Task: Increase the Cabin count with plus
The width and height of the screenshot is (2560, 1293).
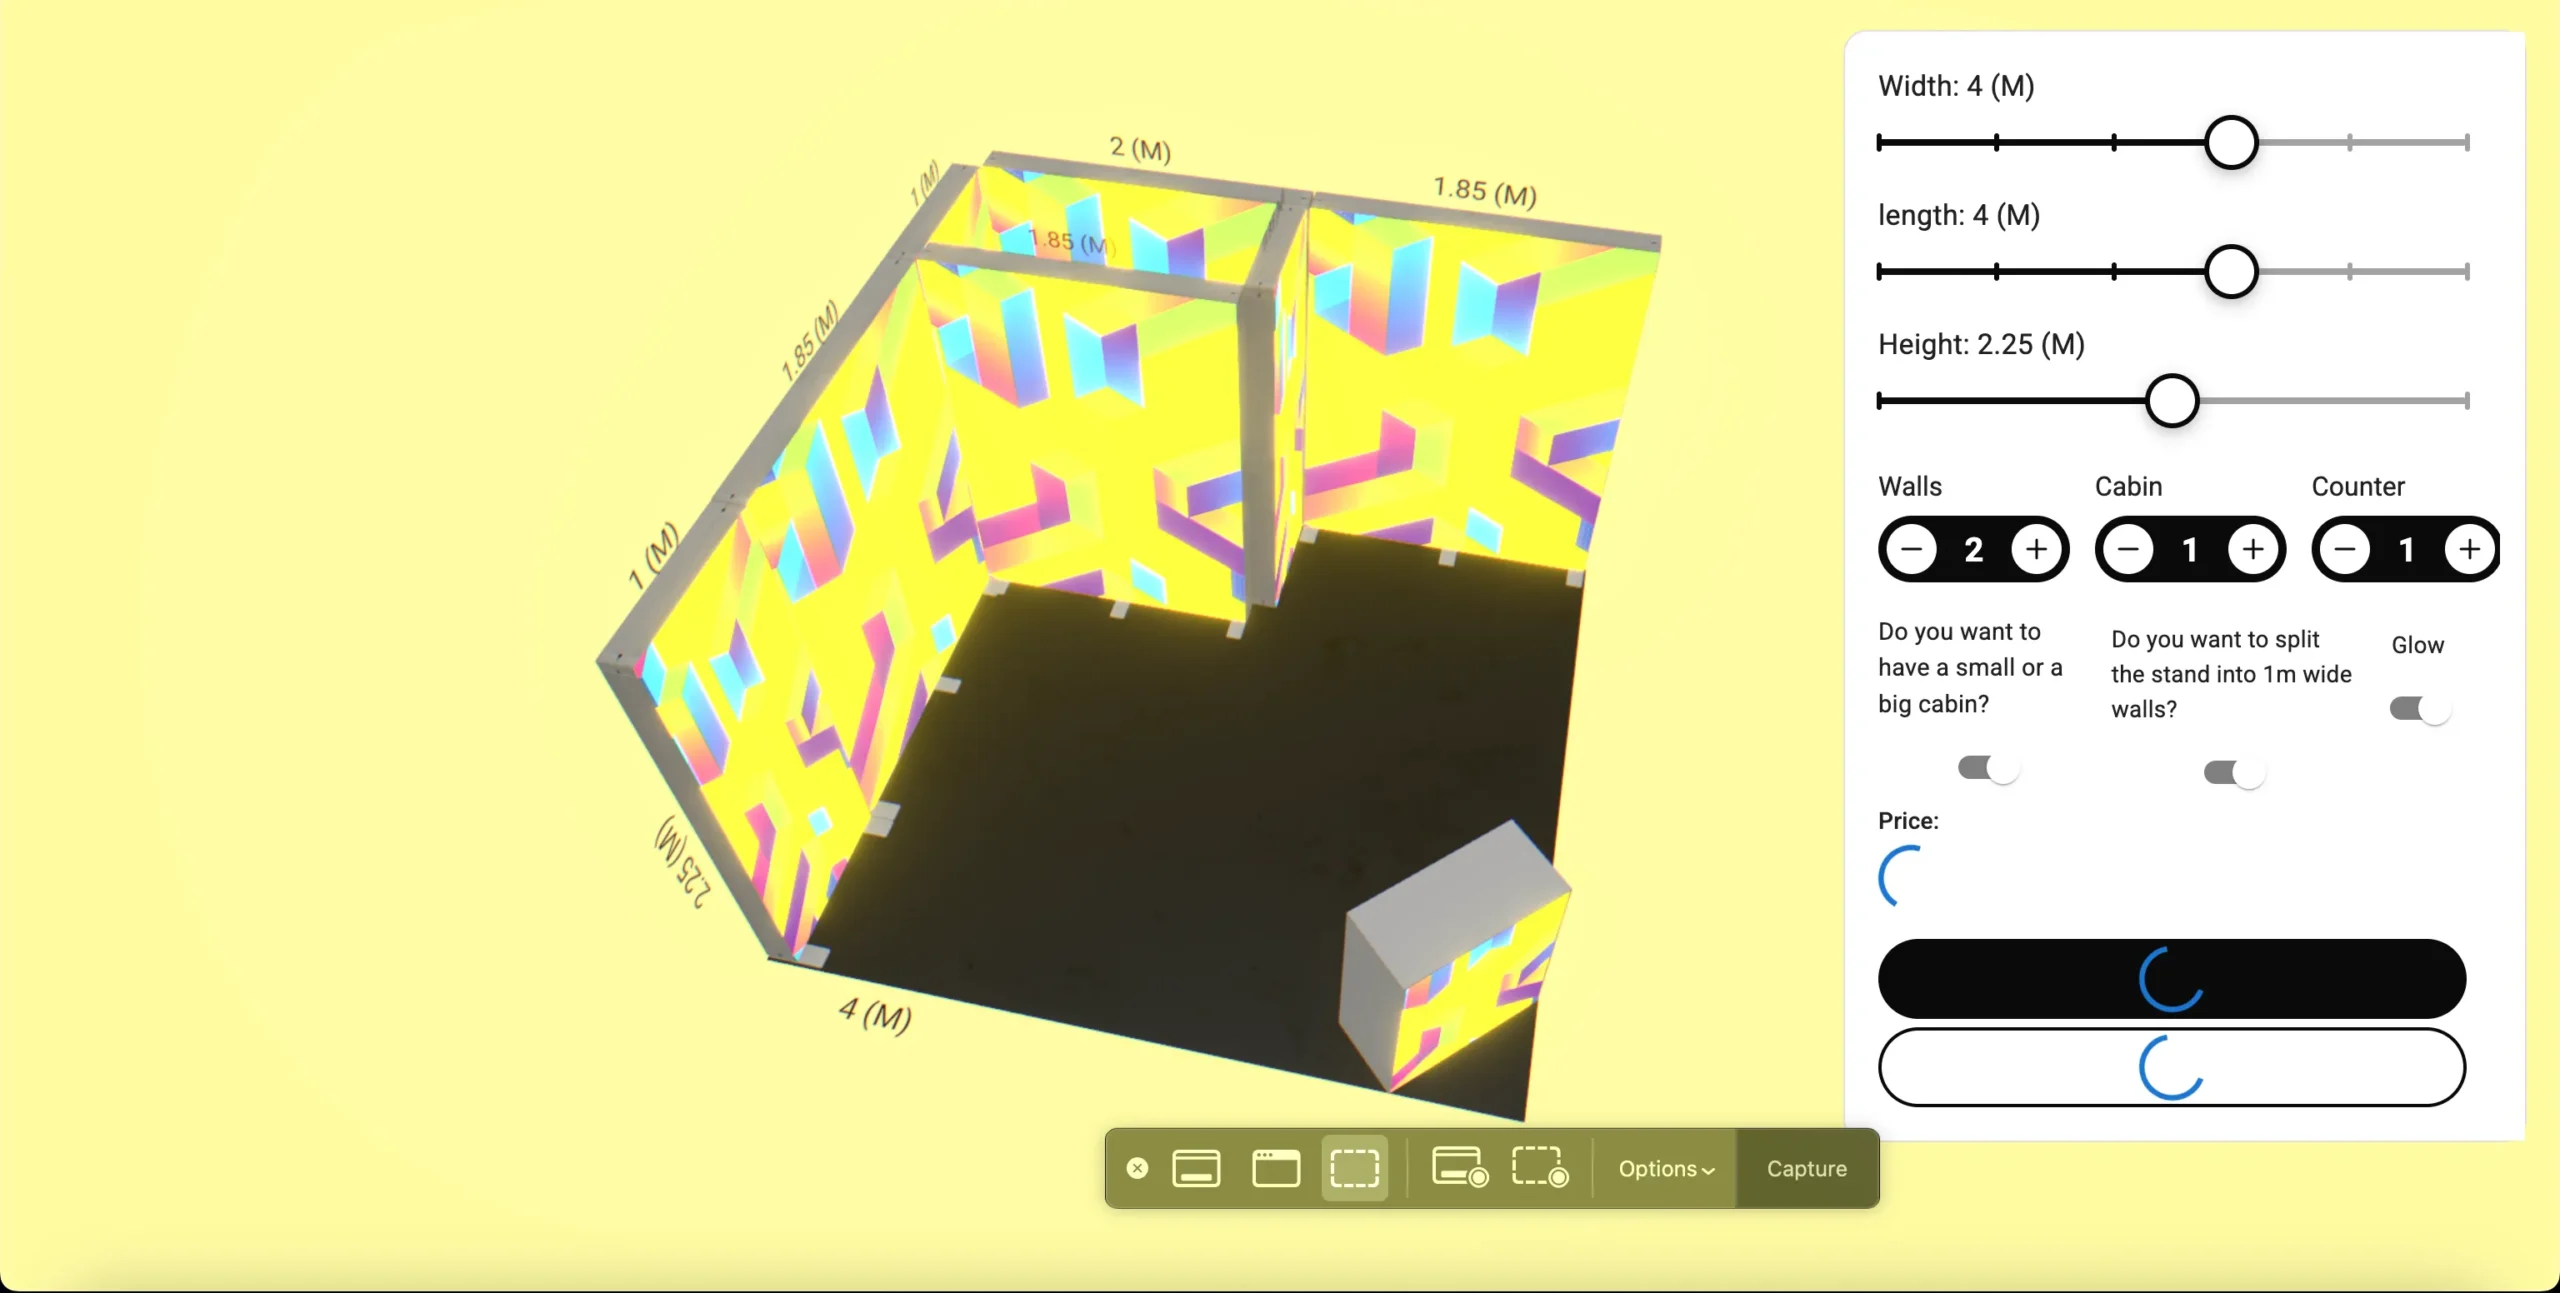Action: point(2253,549)
